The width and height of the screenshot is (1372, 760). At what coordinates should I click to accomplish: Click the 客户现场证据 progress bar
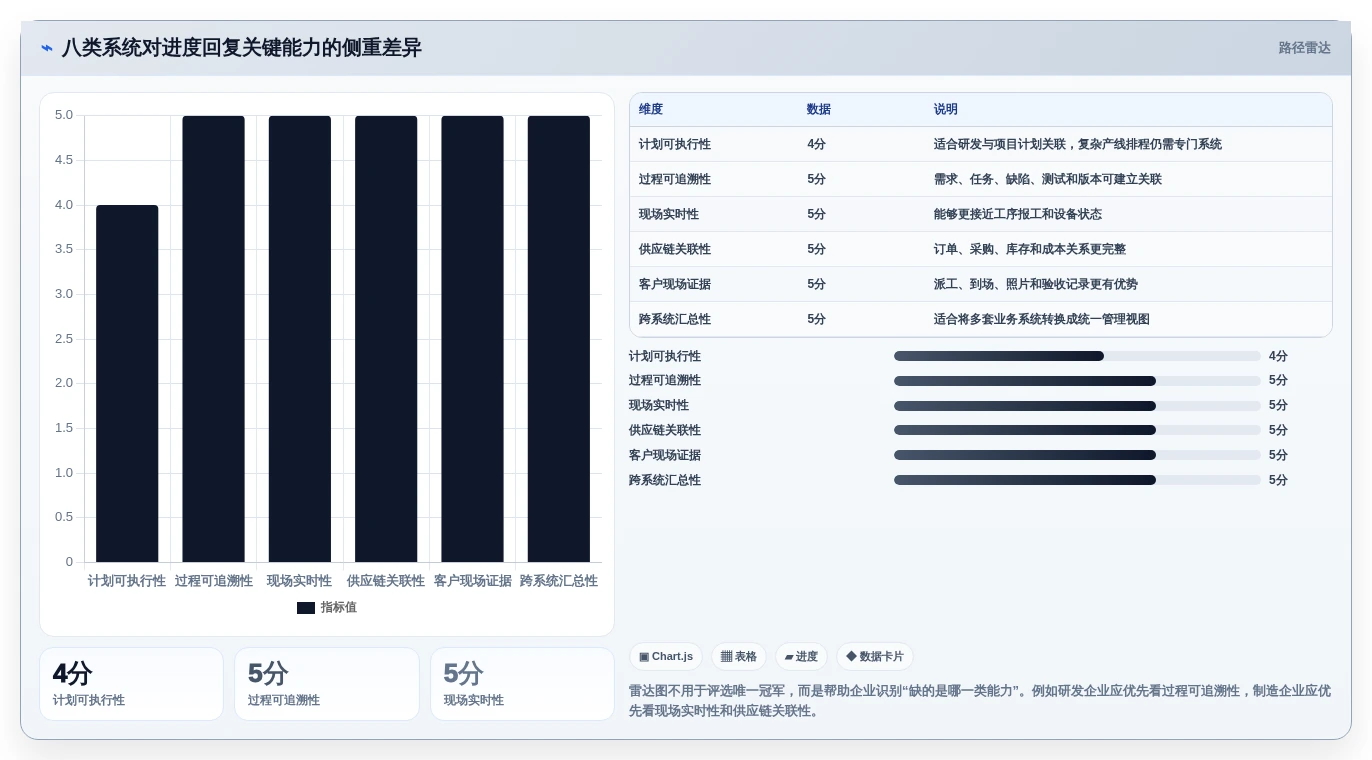tap(1077, 455)
